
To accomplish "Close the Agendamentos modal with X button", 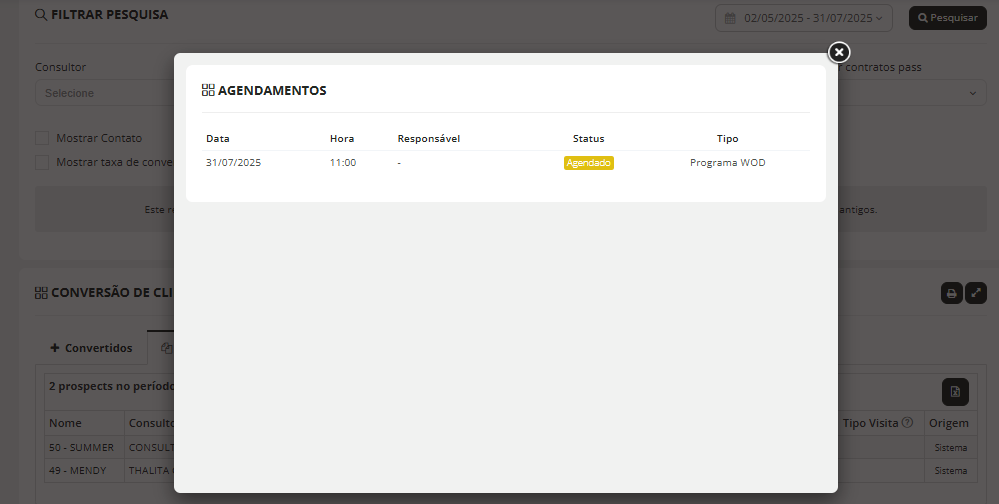I will click(x=838, y=52).
